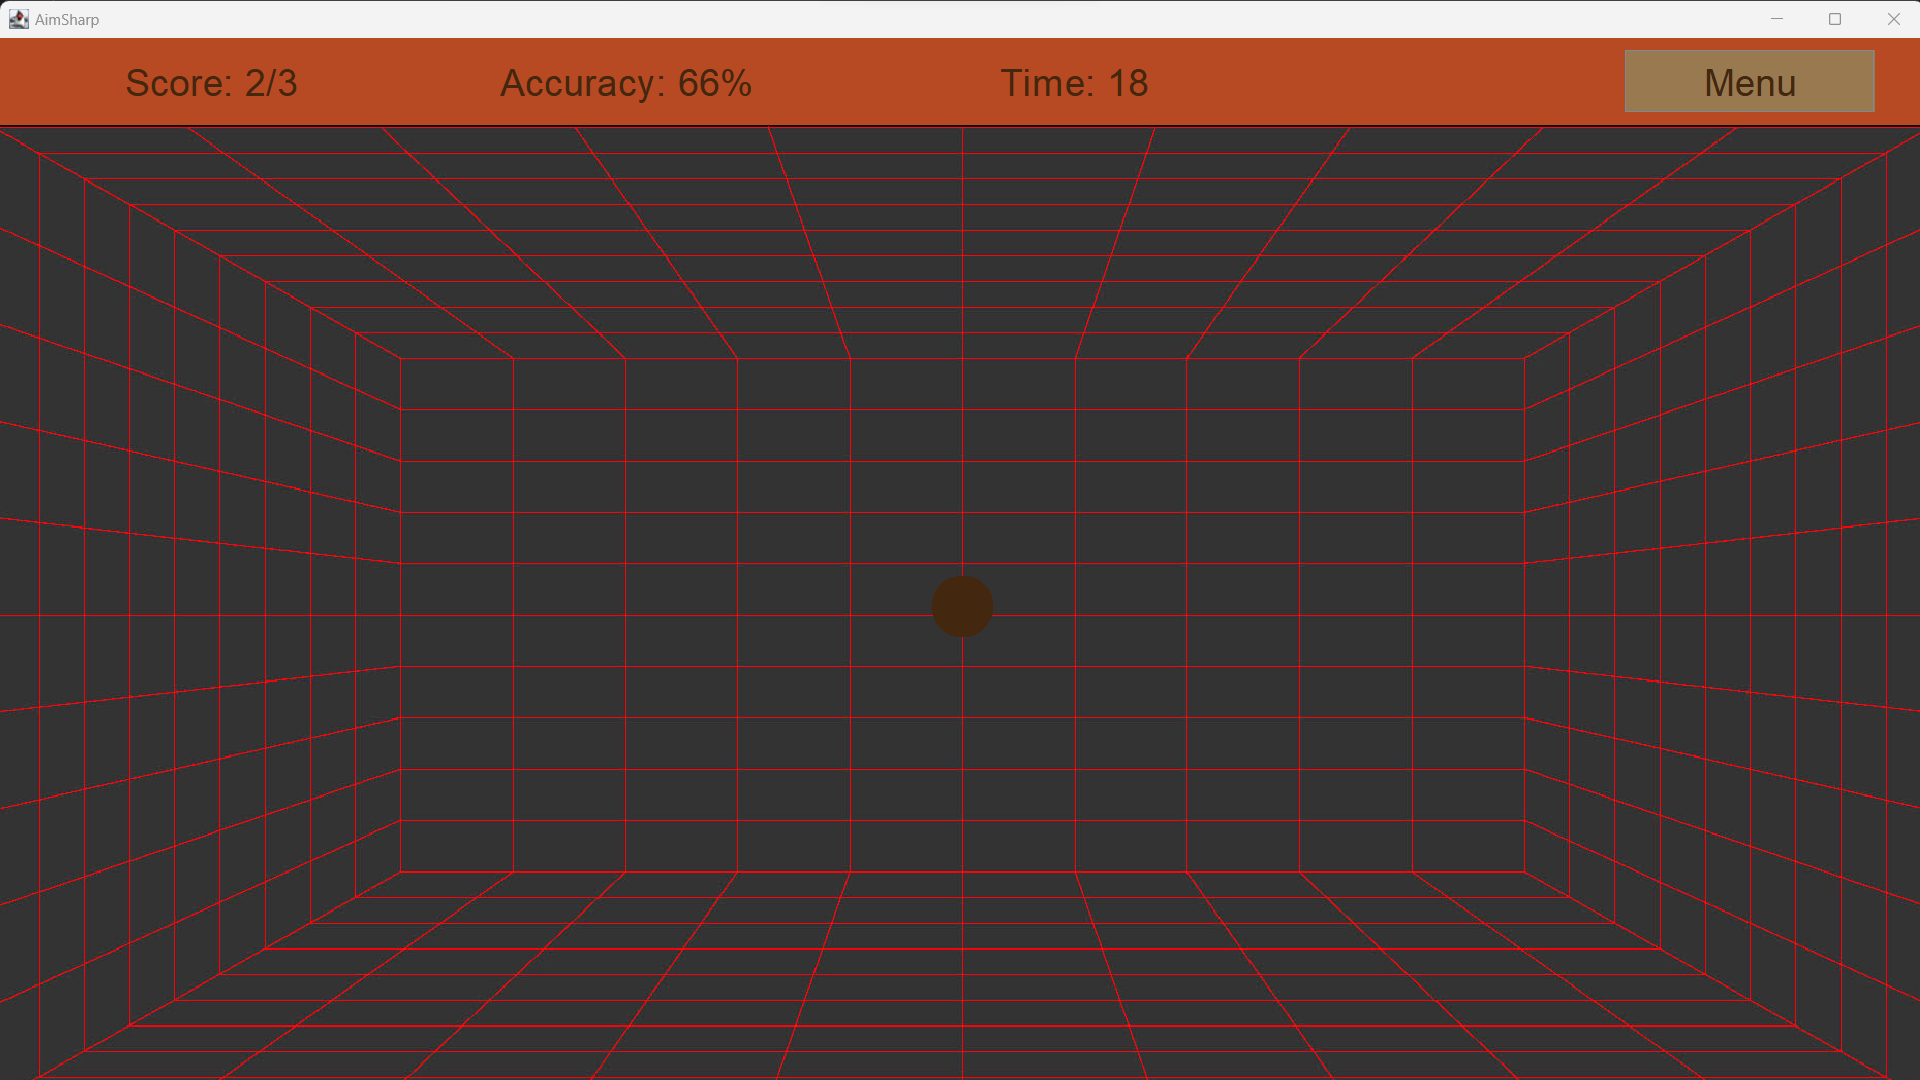Click the AimSharp app icon in title bar

pyautogui.click(x=18, y=19)
